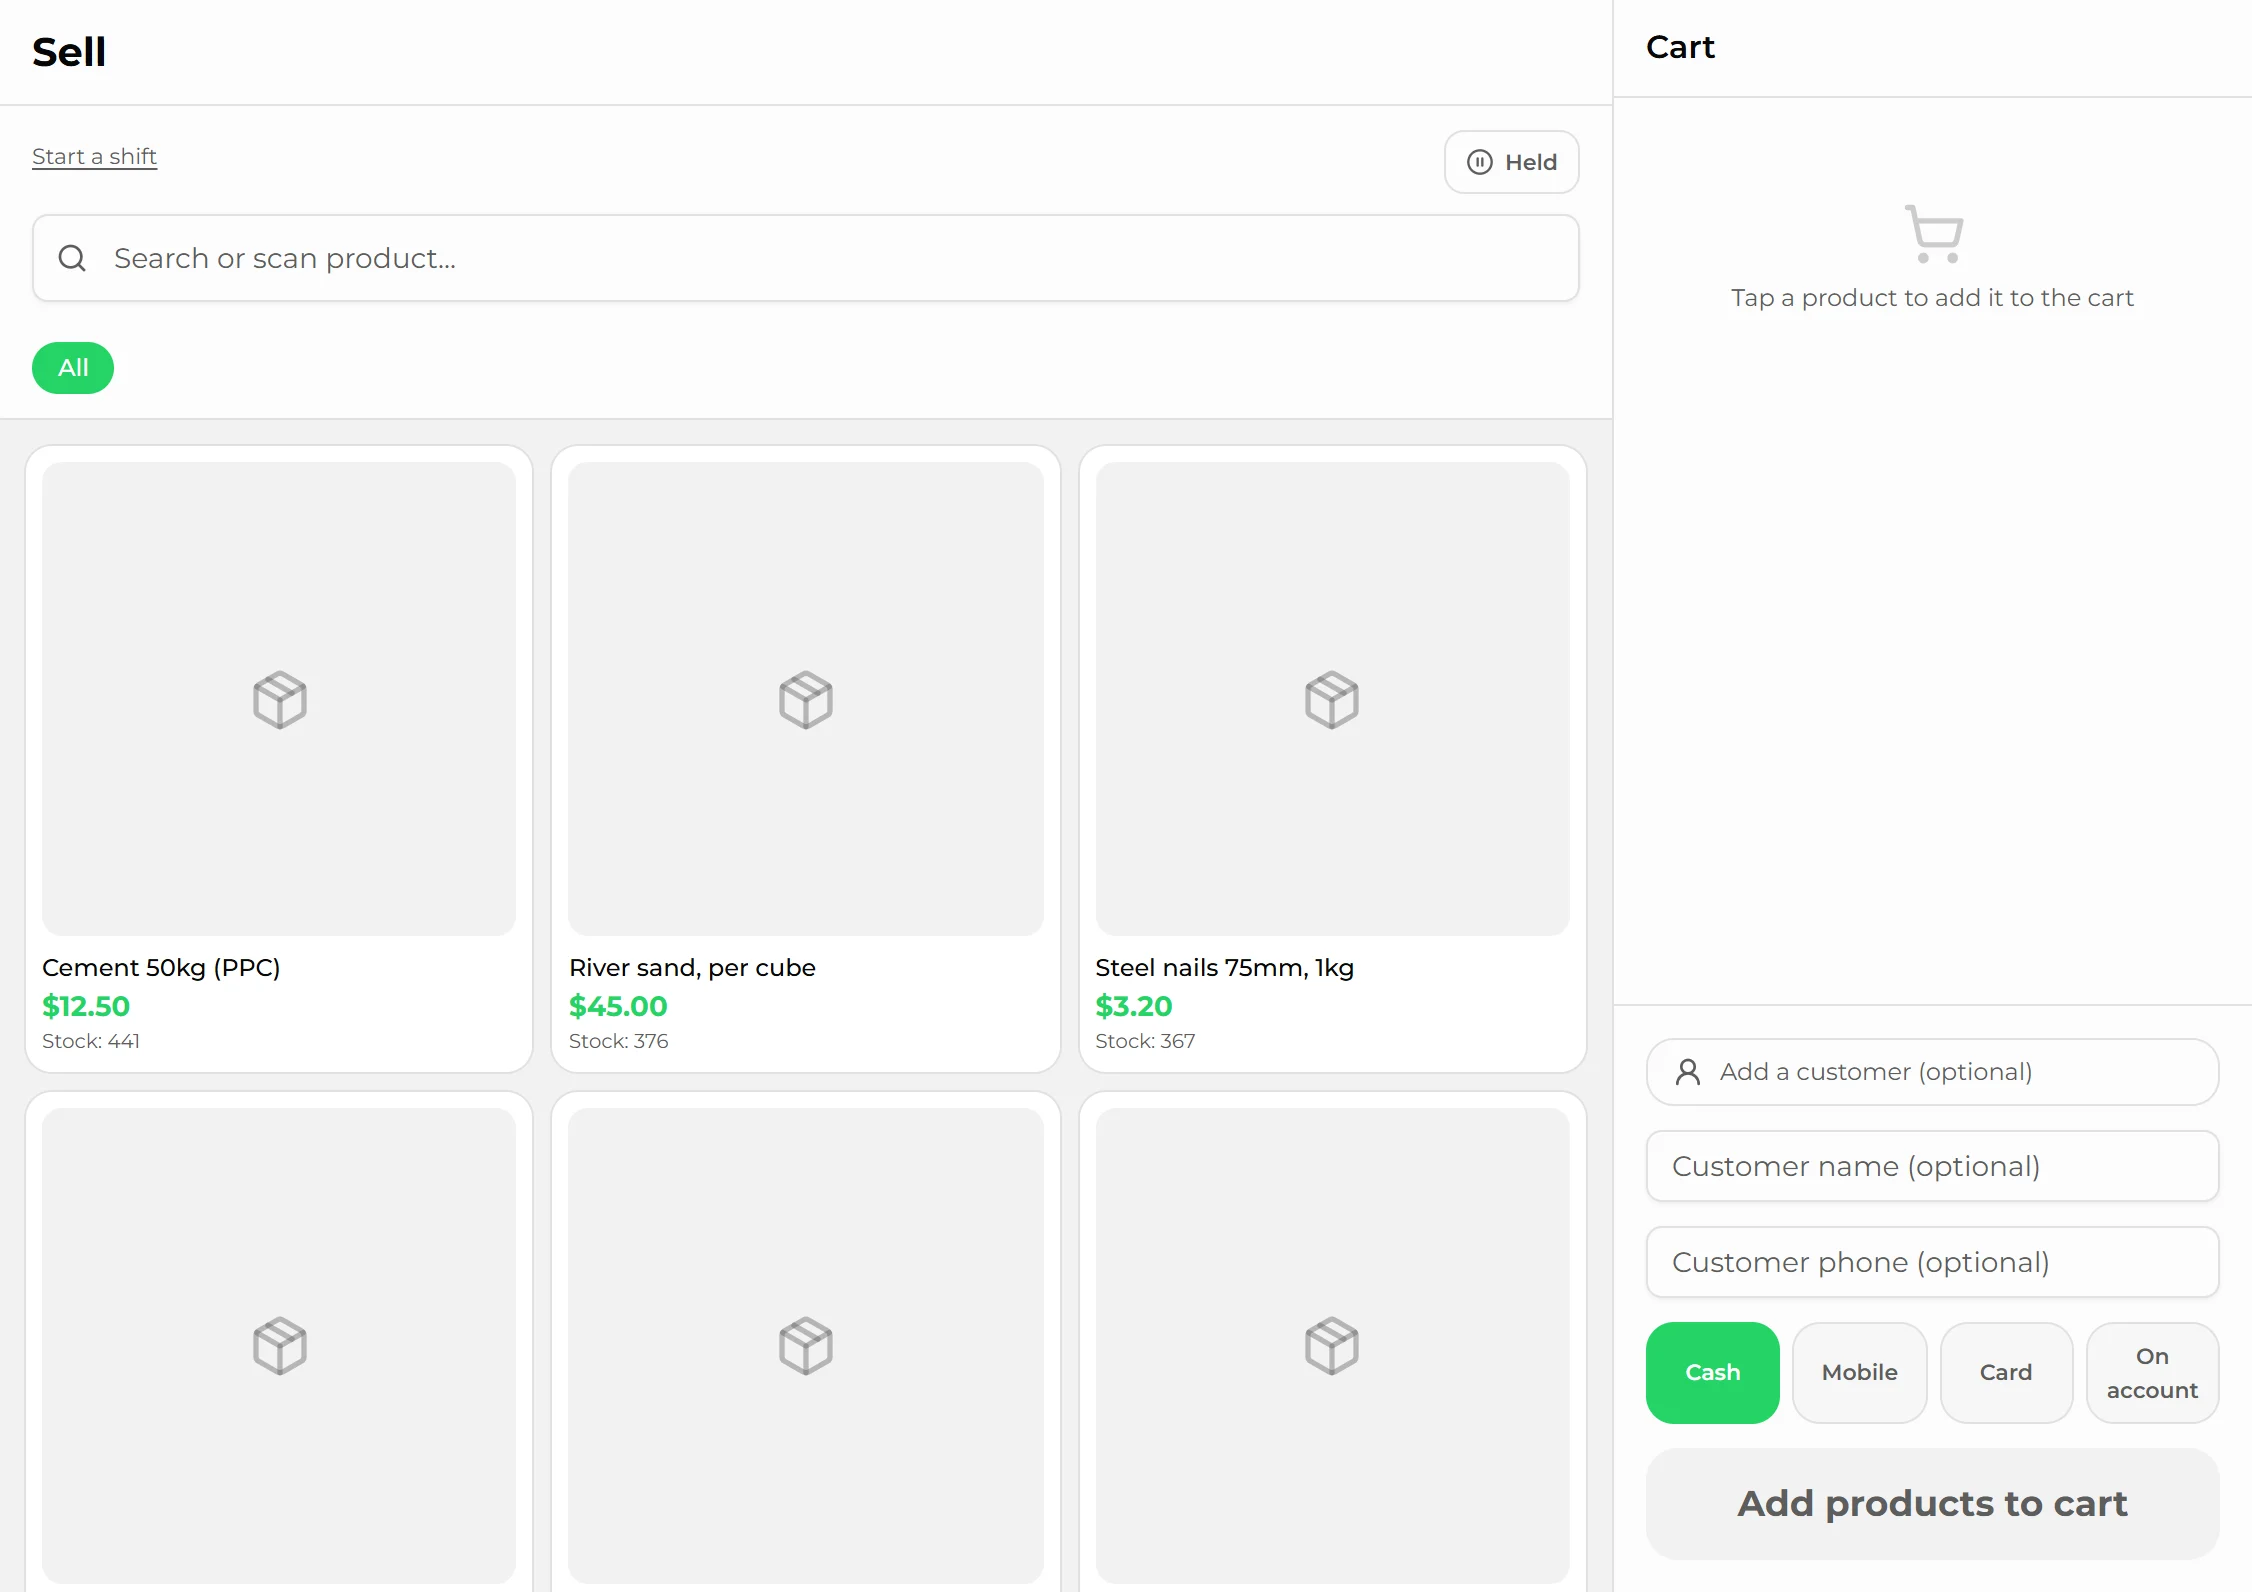
Task: Open the Held sales list
Action: (1511, 162)
